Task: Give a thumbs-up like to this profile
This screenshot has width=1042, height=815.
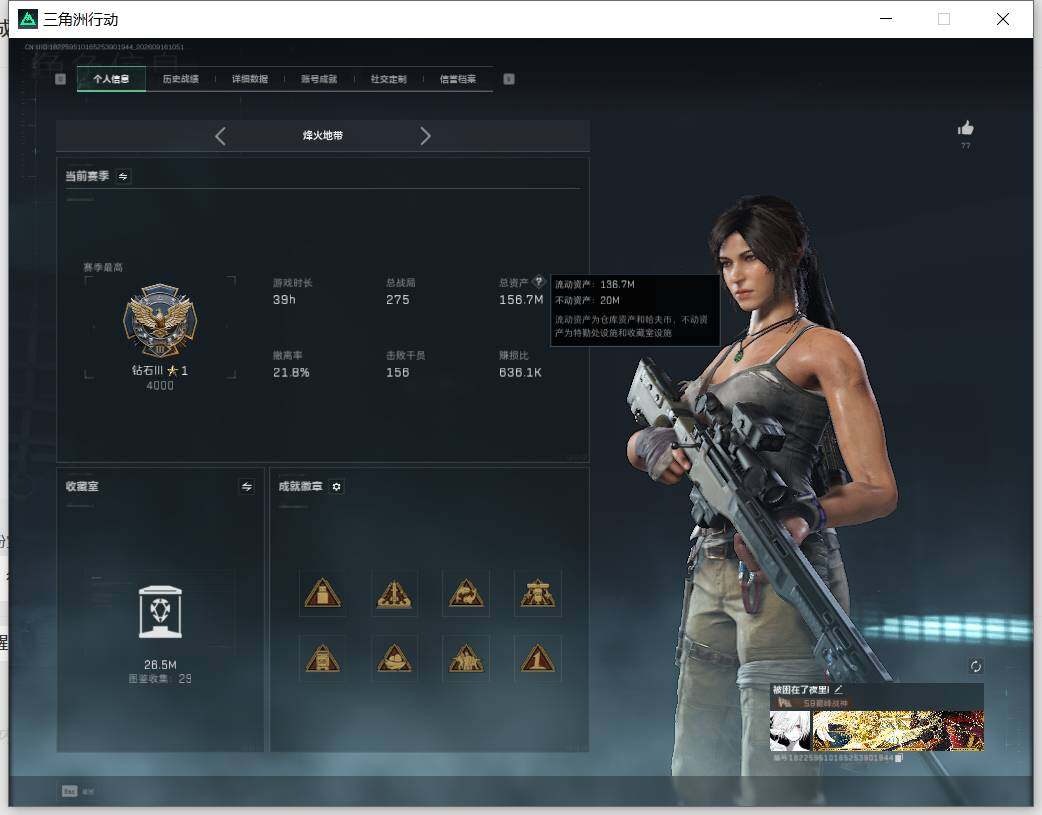Action: 966,128
